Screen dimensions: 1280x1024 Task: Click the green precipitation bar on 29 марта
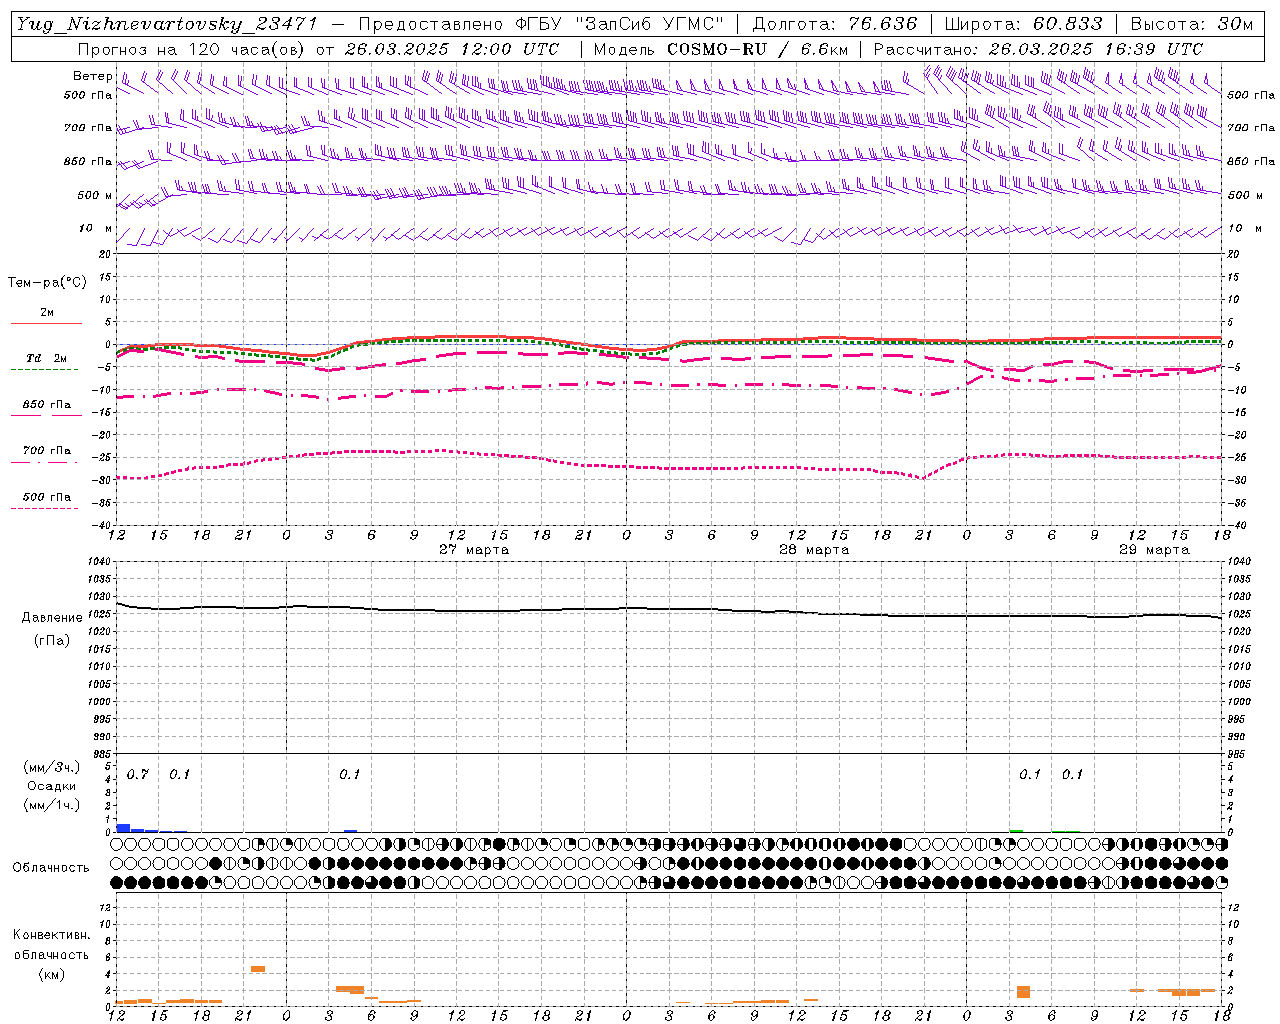(x=1017, y=830)
